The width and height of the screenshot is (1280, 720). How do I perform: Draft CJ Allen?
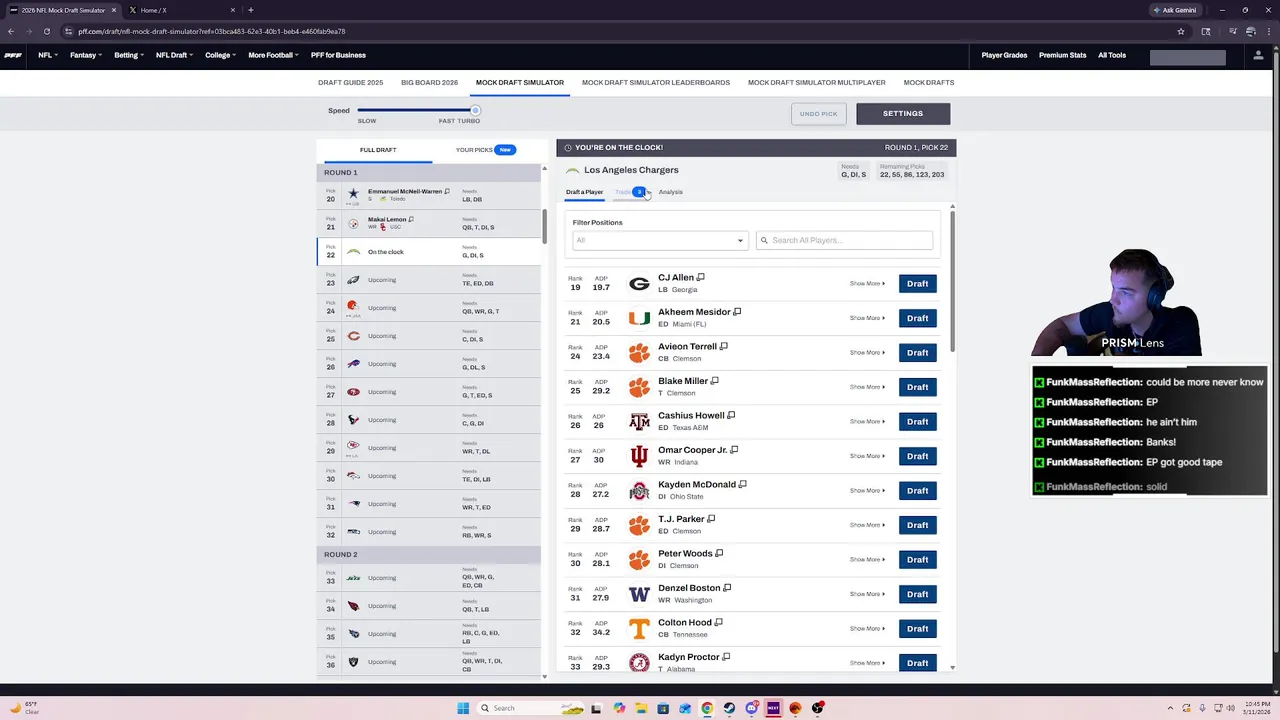[918, 284]
